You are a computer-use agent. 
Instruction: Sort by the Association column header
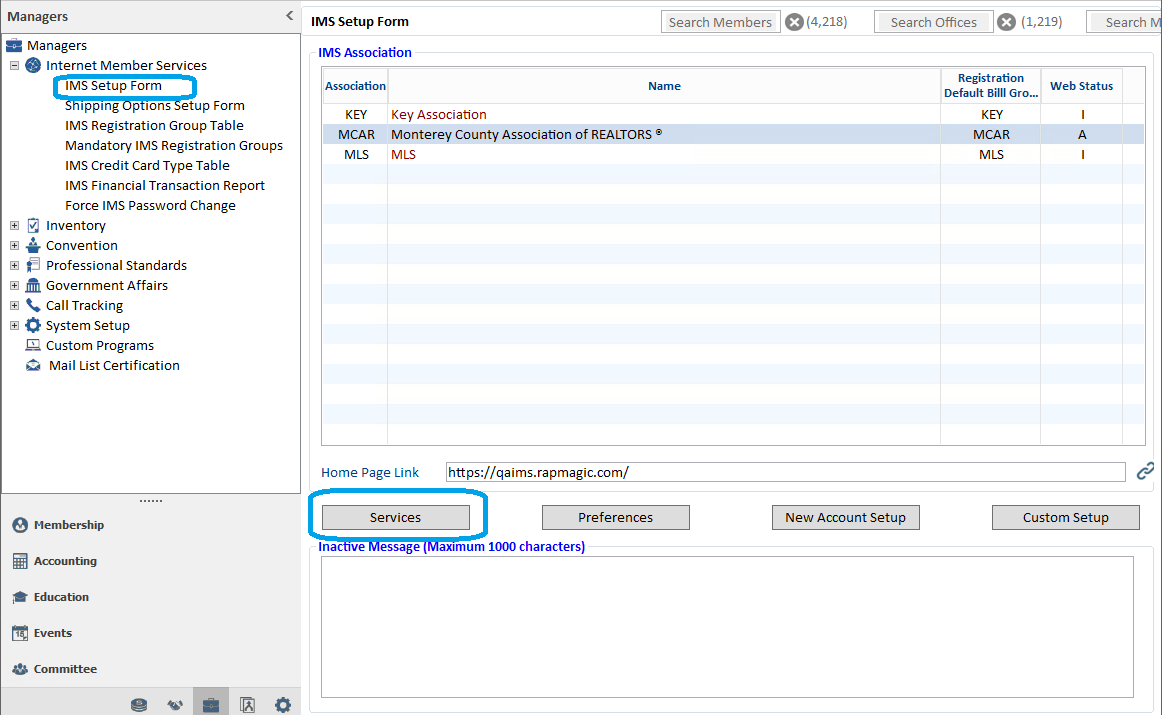355,86
